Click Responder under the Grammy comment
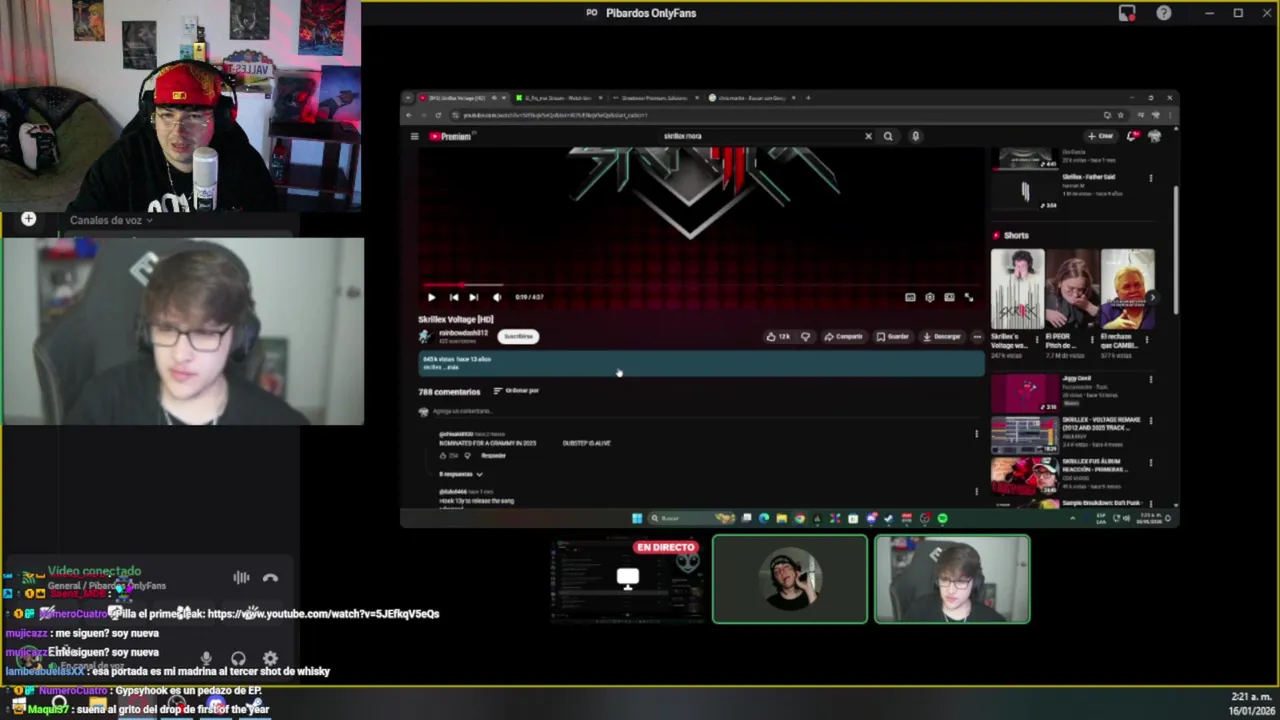The height and width of the screenshot is (720, 1280). pyautogui.click(x=493, y=456)
